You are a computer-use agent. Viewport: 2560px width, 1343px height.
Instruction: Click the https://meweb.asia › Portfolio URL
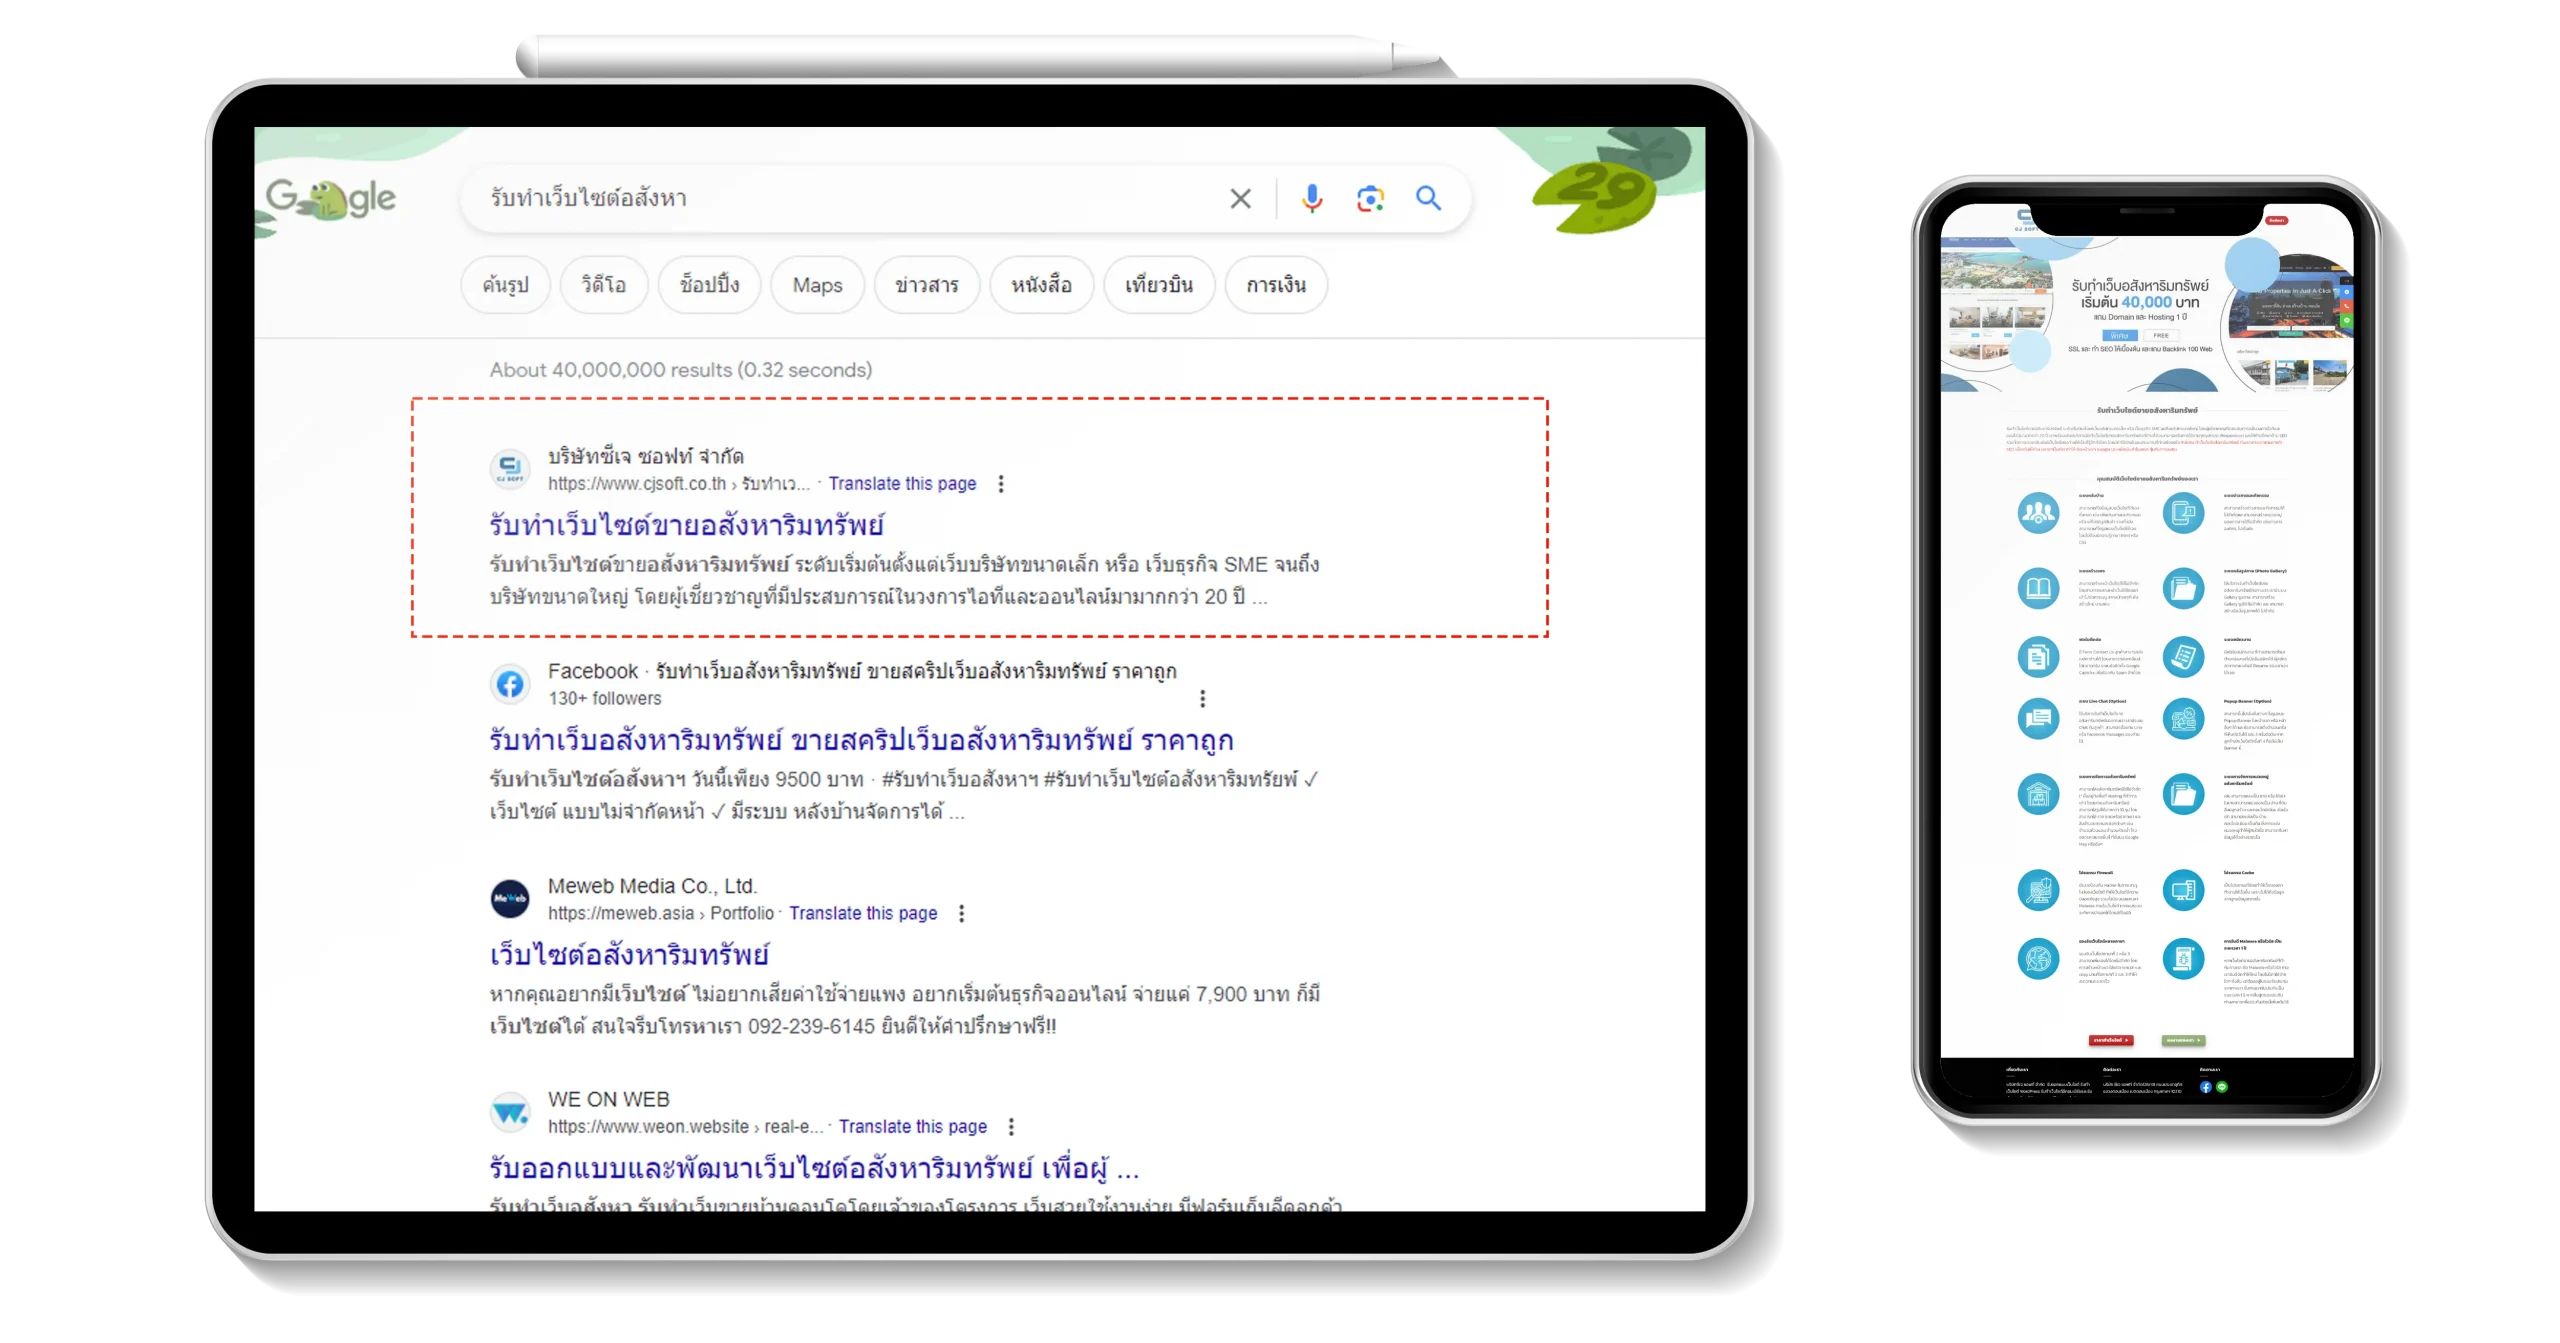[x=661, y=913]
